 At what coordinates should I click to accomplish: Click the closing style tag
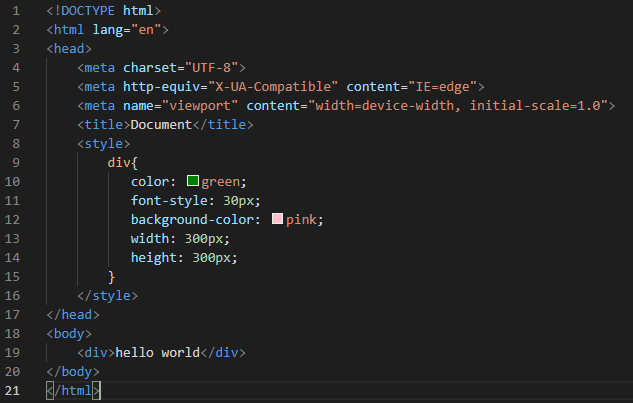pyautogui.click(x=107, y=296)
